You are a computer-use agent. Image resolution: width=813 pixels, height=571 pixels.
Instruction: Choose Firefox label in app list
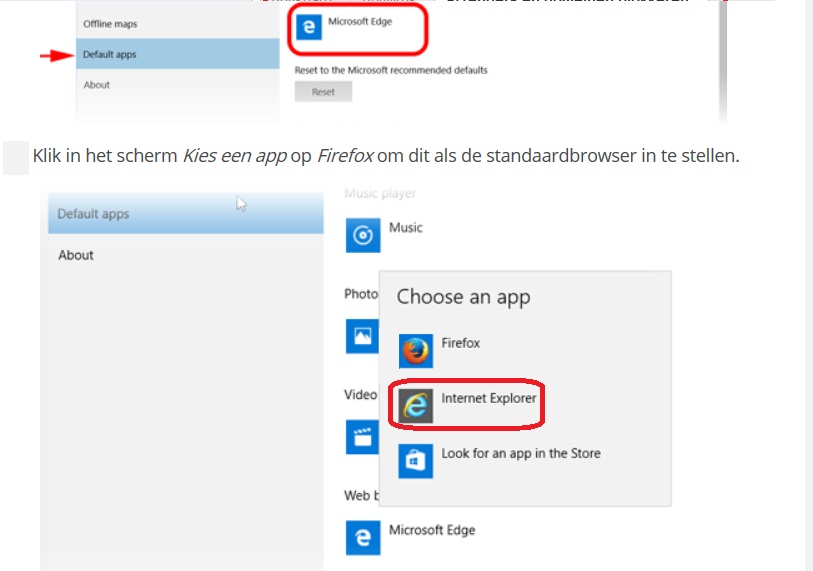[460, 343]
